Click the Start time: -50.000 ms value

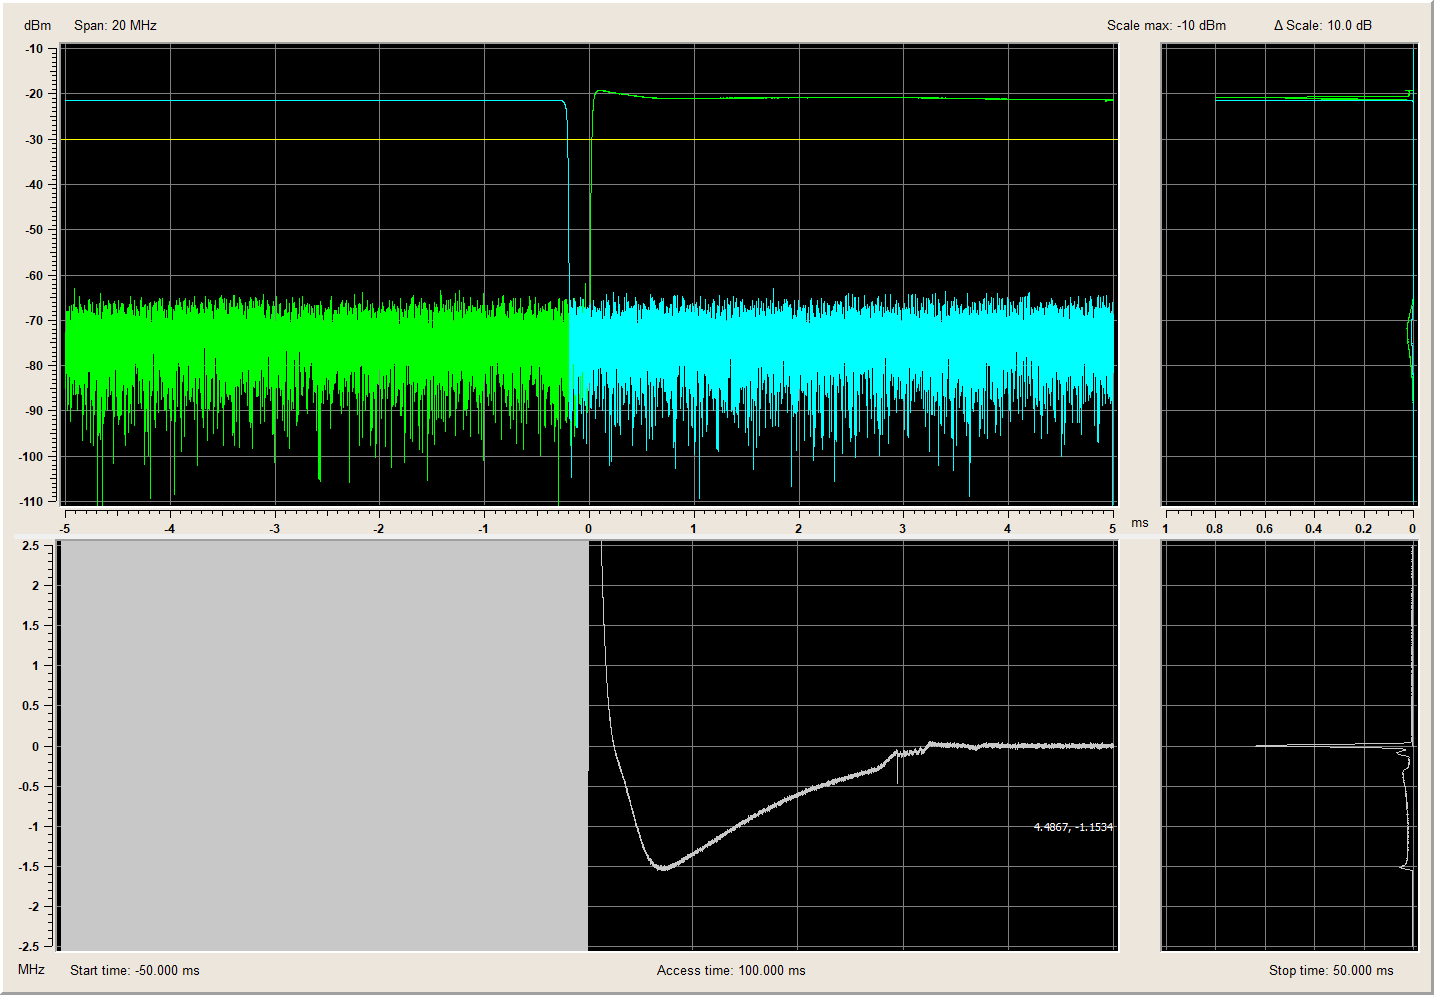pos(134,970)
